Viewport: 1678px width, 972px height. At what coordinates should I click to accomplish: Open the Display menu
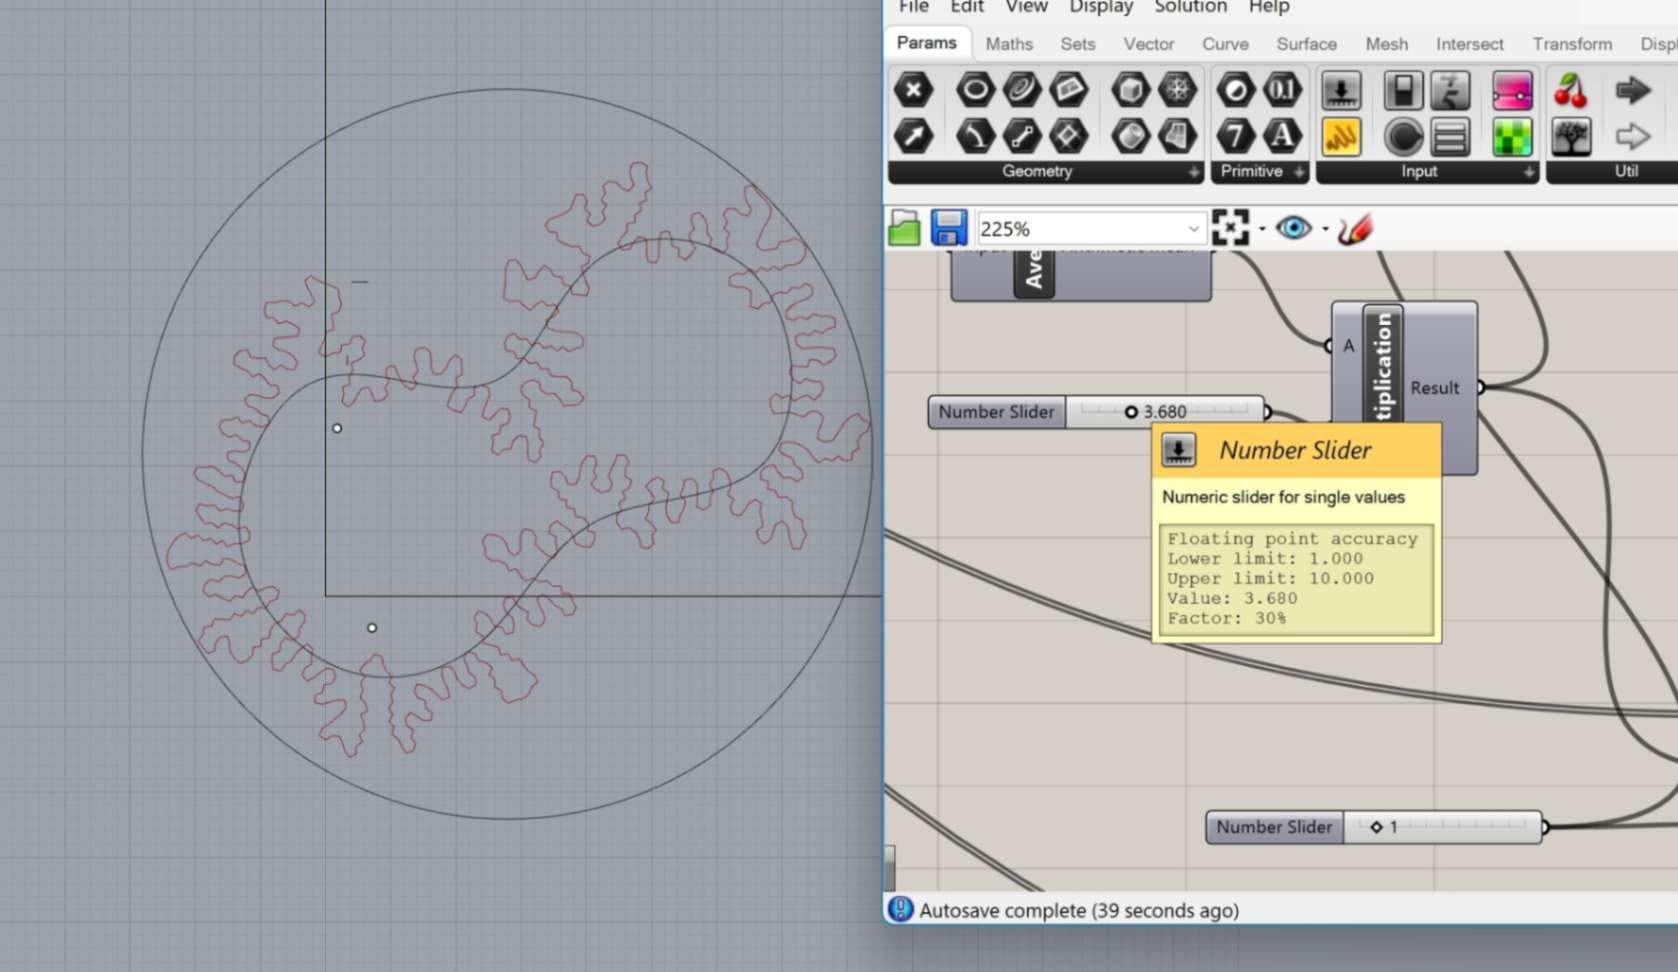(1101, 7)
